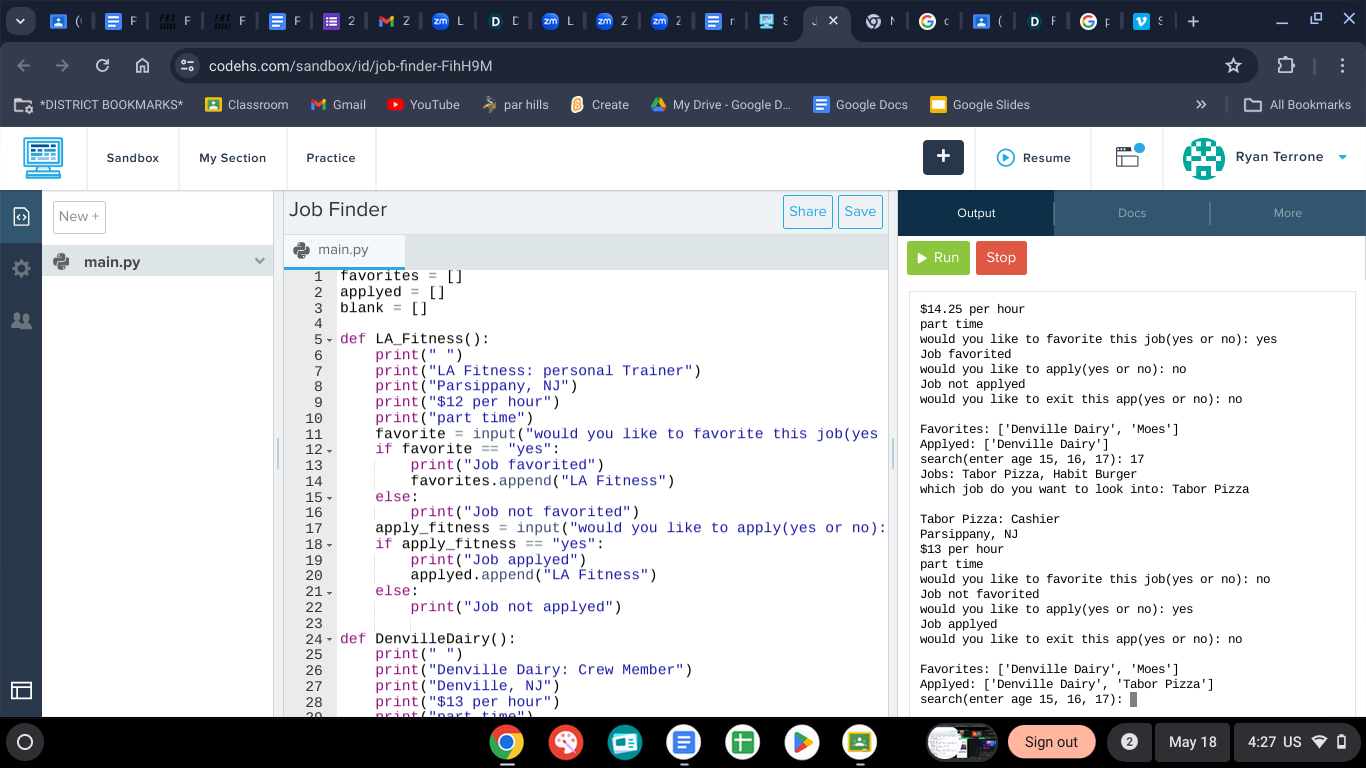Open the Classroom bookmark

(247, 104)
